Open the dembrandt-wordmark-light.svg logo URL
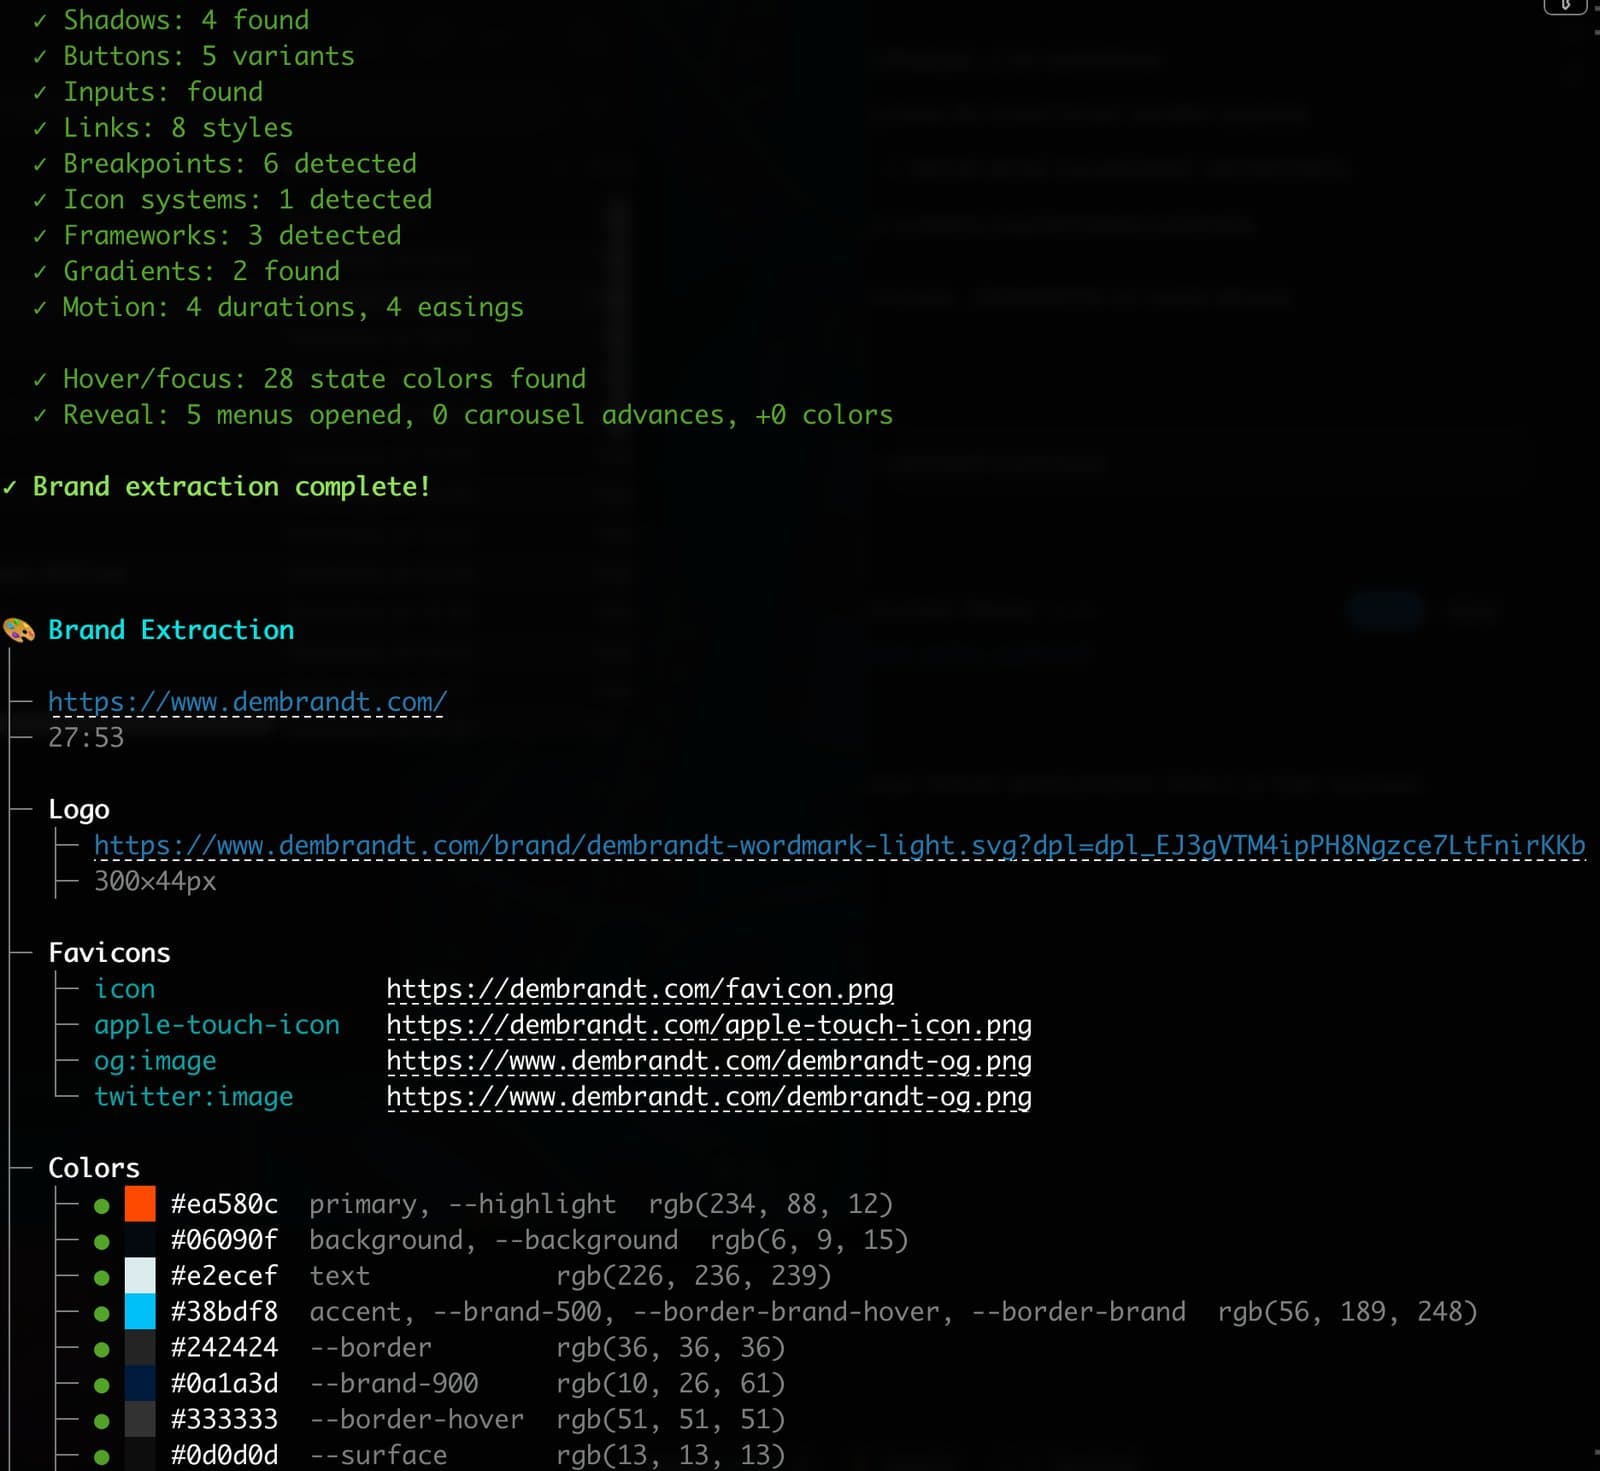1600x1471 pixels. [840, 846]
